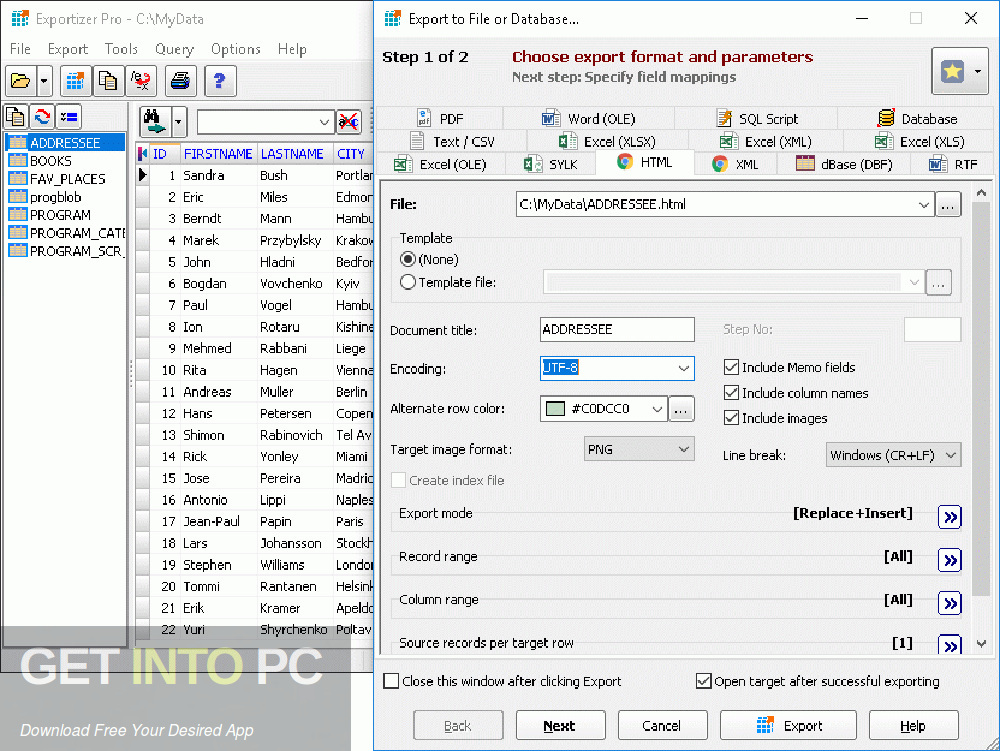Click the Help button in export dialog

913,725
